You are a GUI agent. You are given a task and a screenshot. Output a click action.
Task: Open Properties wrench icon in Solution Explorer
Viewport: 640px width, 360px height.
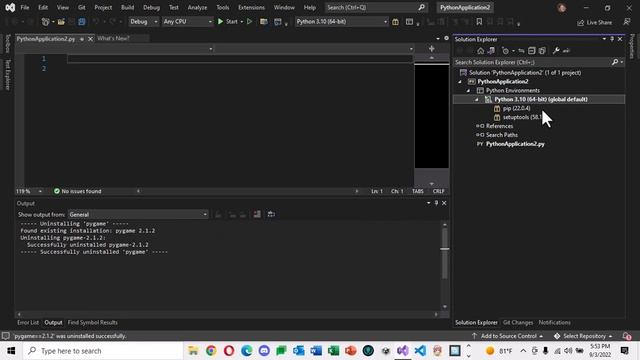556,51
